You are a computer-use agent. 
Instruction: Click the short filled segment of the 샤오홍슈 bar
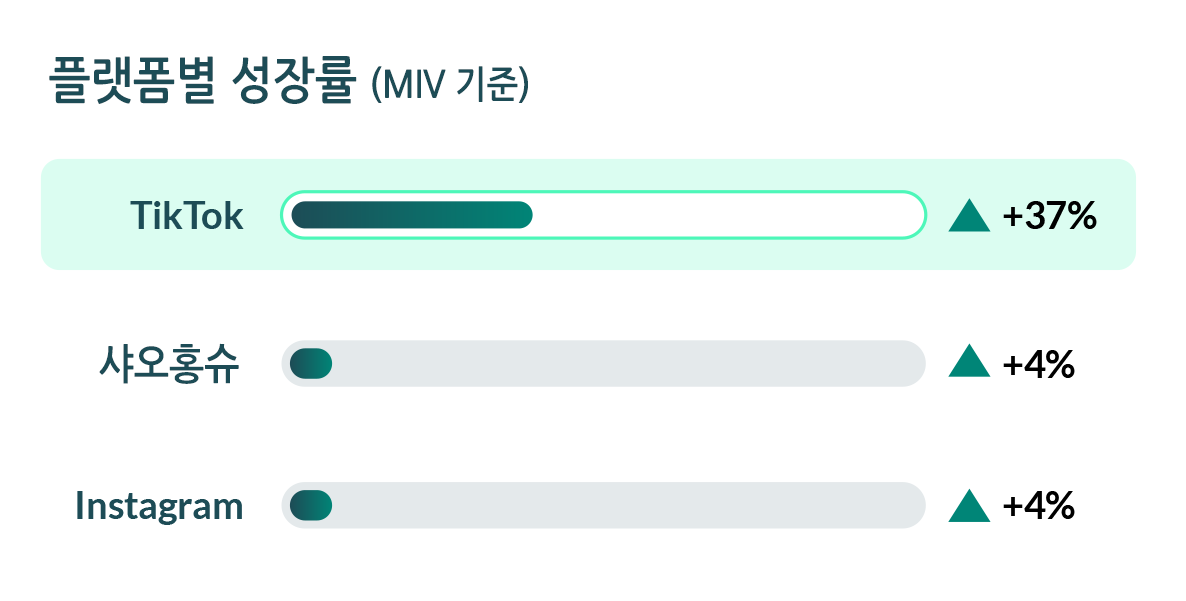point(310,364)
